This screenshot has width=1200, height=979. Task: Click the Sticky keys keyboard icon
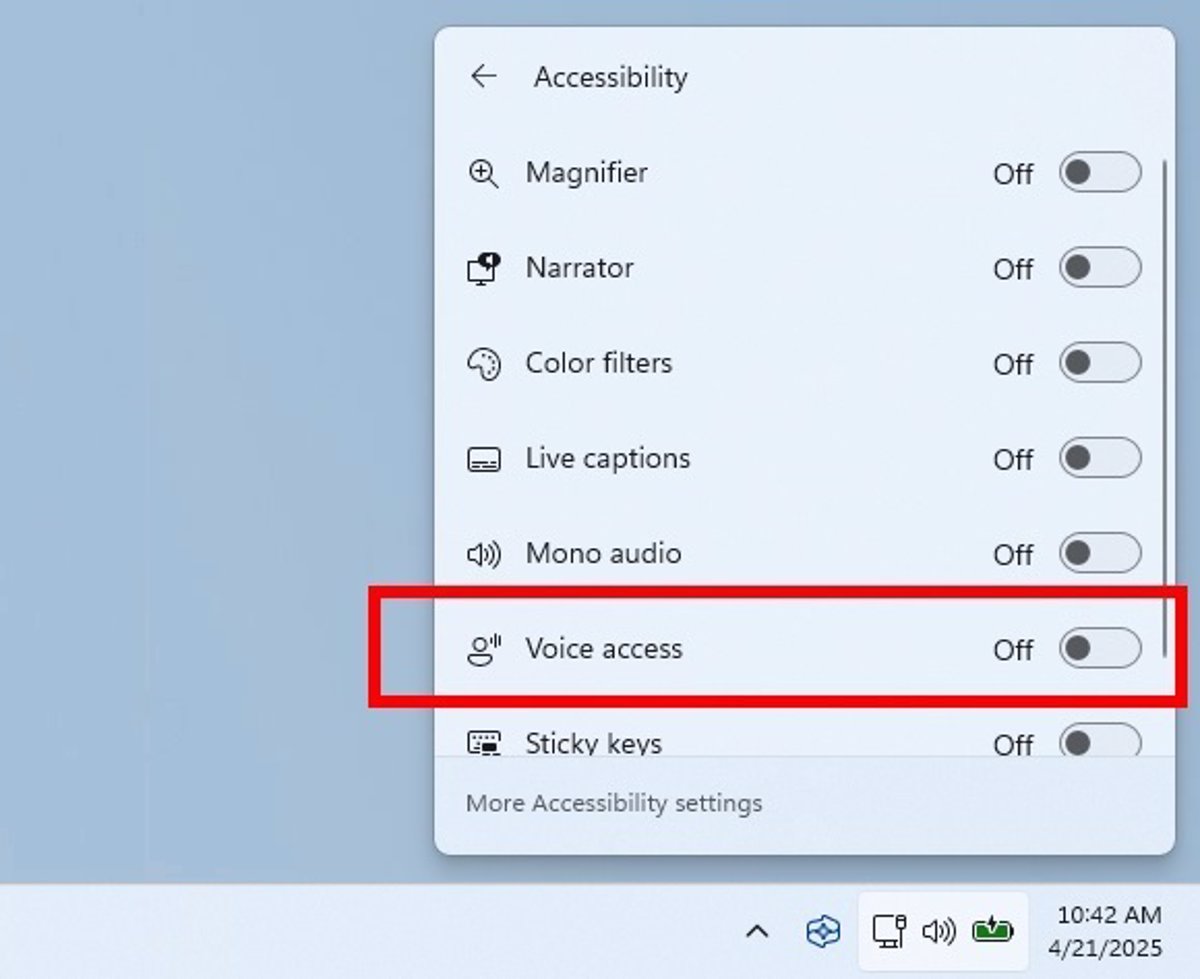click(484, 743)
